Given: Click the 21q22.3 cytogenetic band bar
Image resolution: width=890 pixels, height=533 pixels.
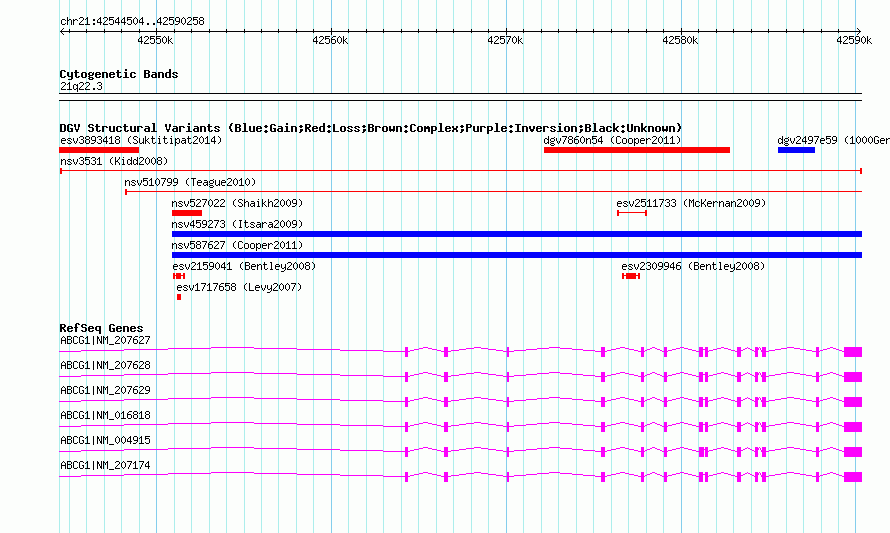Looking at the screenshot, I should (x=461, y=97).
